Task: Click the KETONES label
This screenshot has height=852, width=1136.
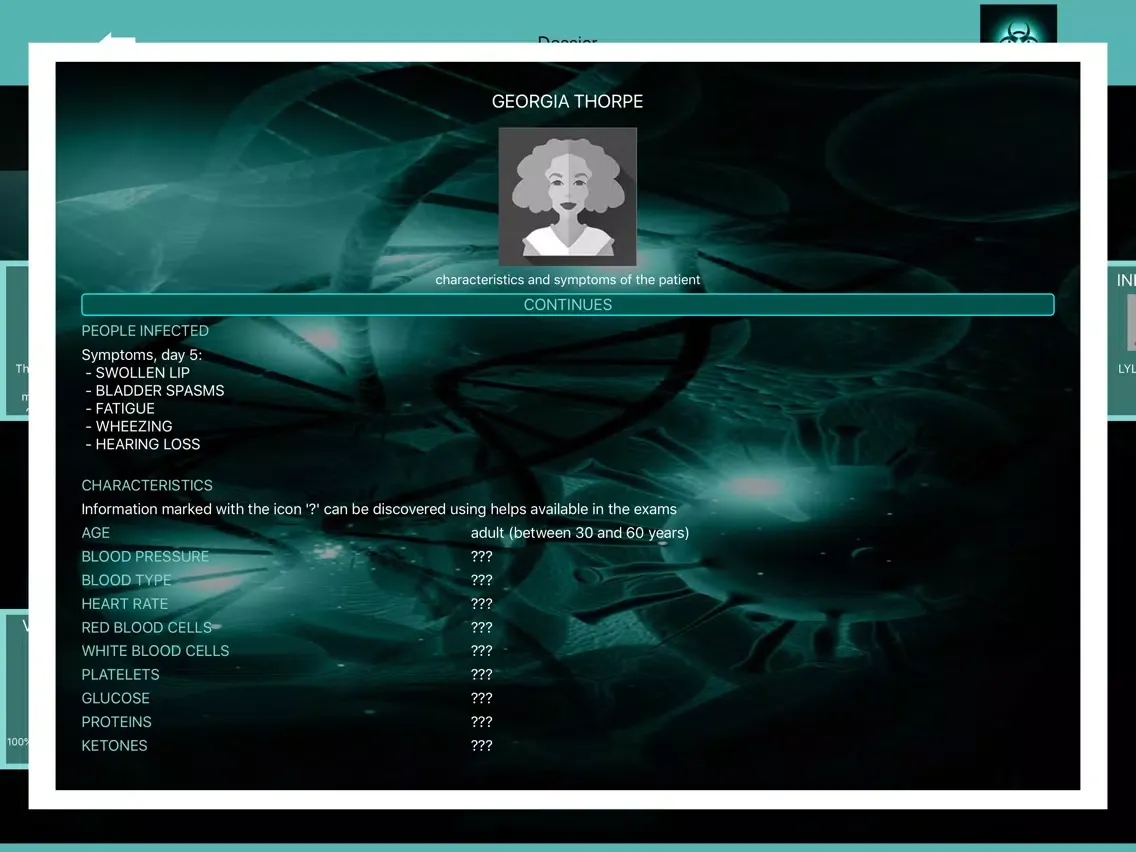Action: (114, 746)
